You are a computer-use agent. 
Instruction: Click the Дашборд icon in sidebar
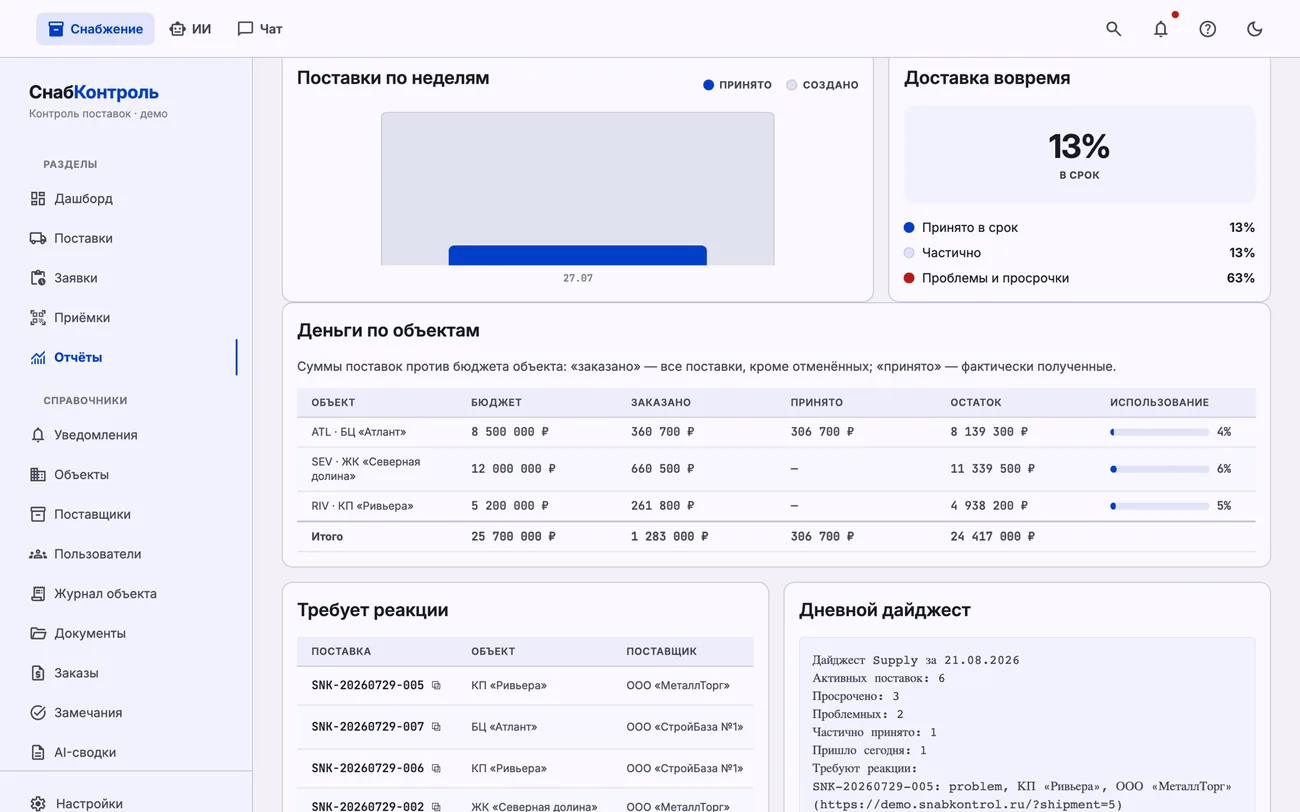pyautogui.click(x=38, y=198)
